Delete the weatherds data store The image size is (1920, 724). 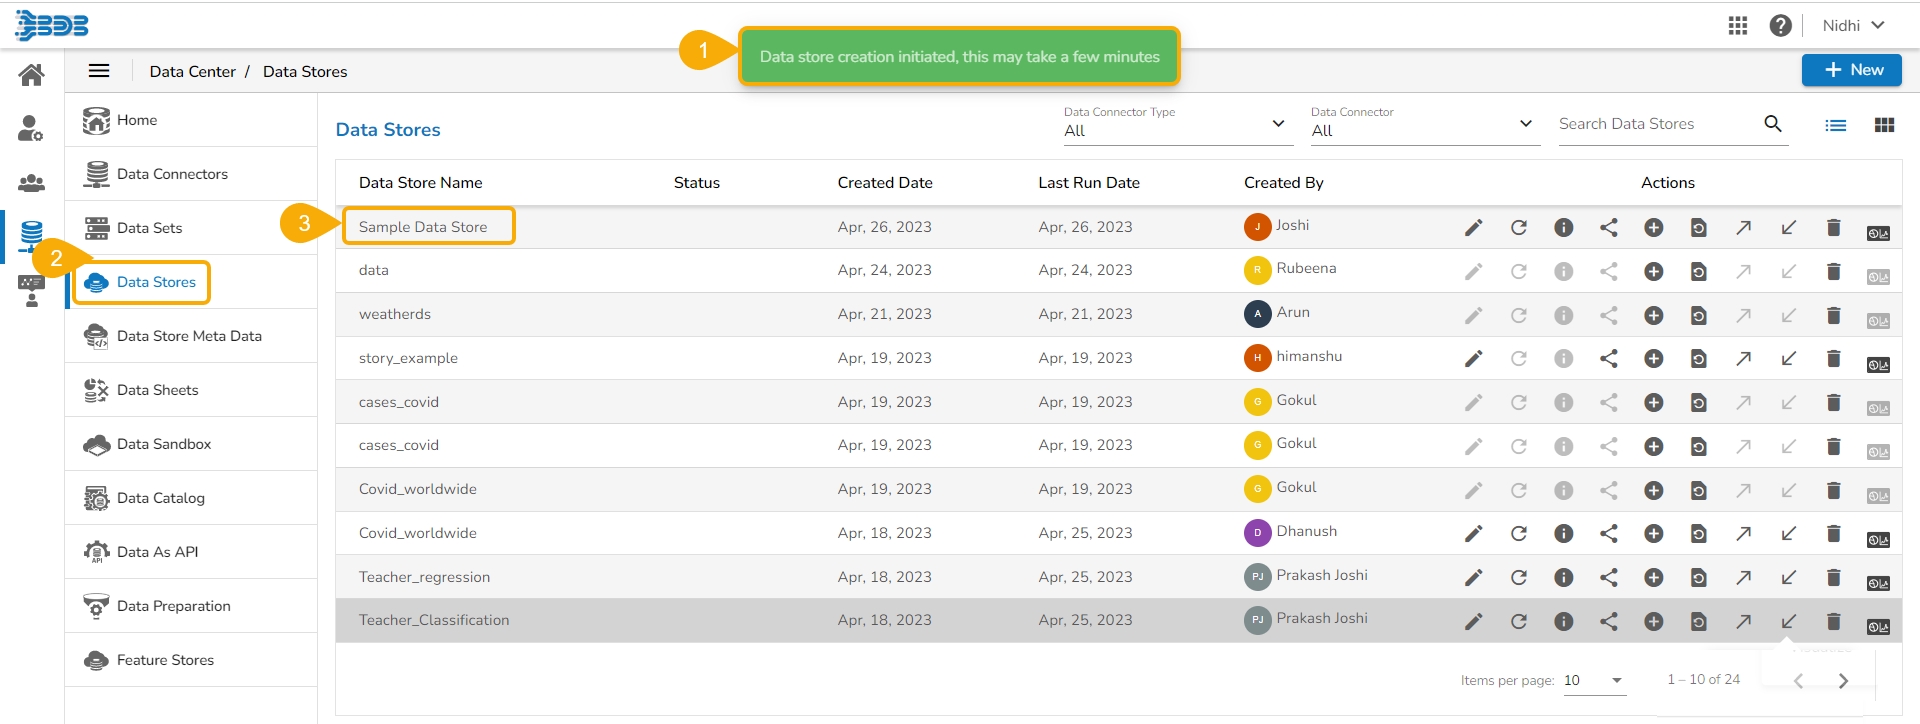(1833, 315)
